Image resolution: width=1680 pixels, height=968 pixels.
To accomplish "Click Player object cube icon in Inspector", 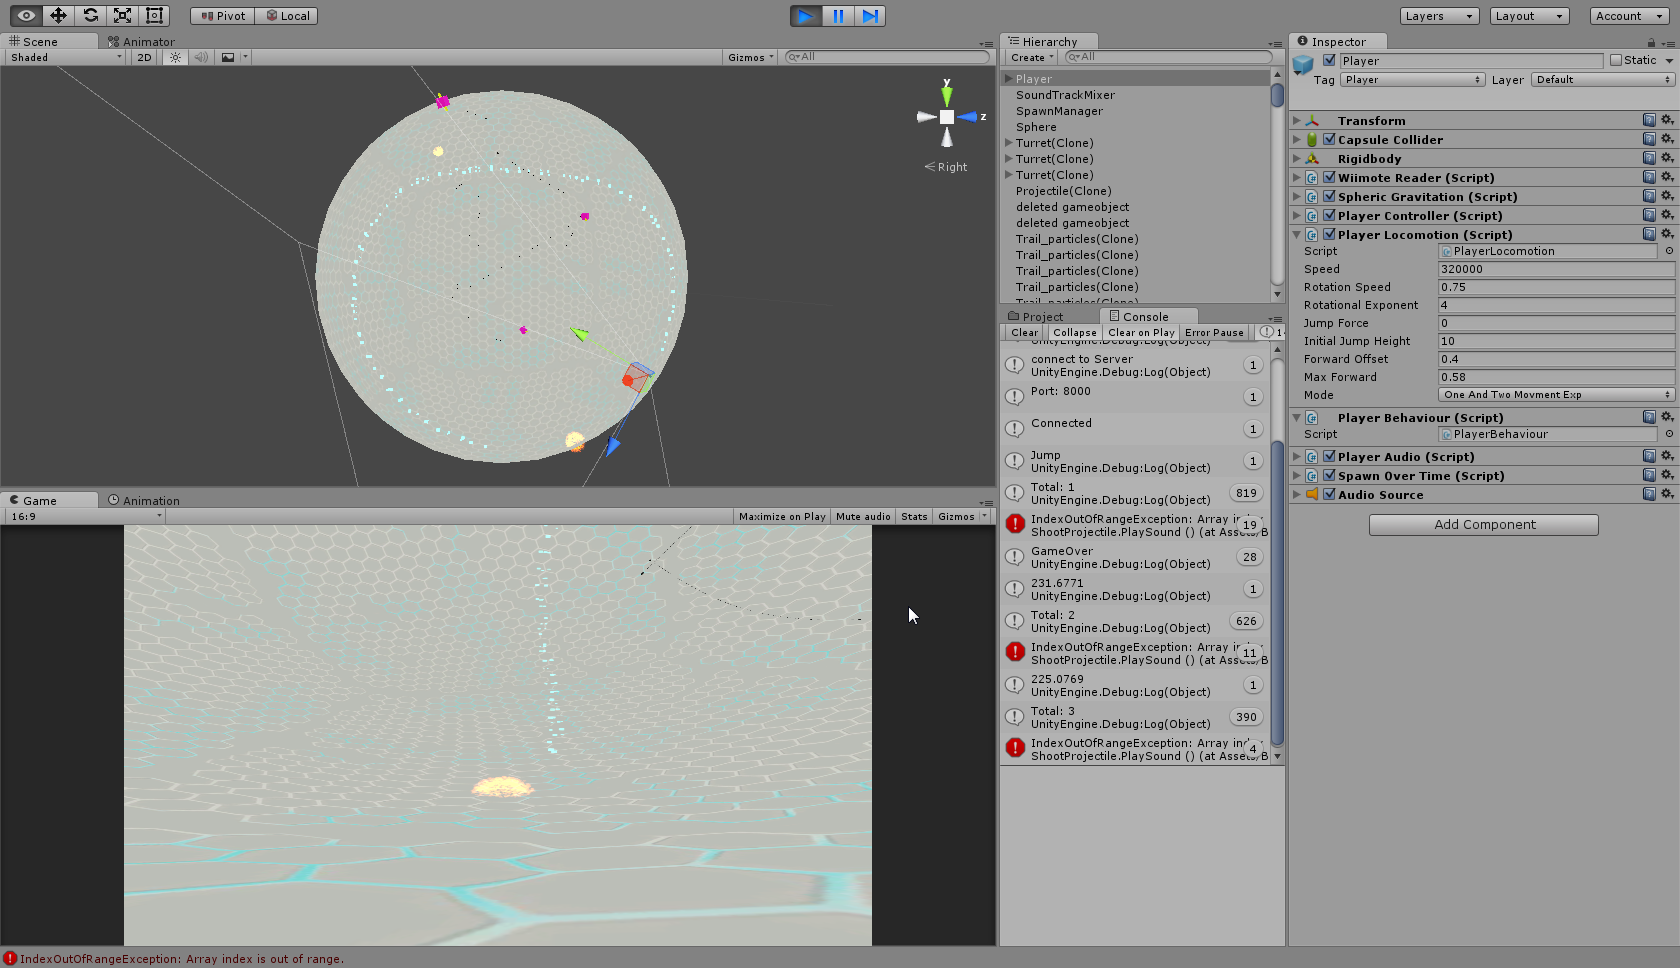I will point(1302,65).
